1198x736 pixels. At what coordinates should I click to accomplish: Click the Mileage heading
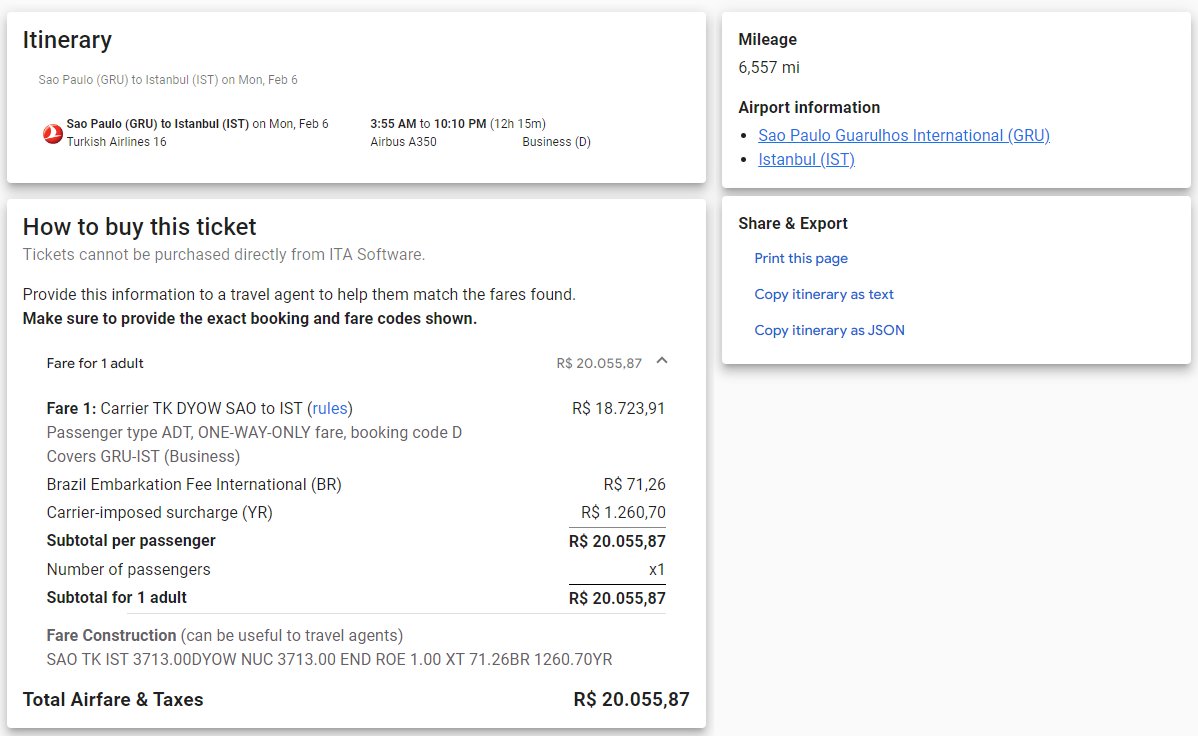(x=767, y=39)
